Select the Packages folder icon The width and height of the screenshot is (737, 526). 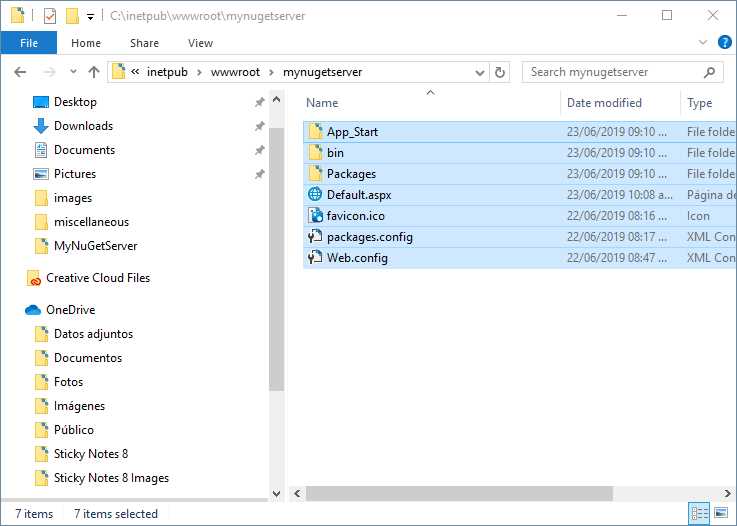click(x=315, y=173)
